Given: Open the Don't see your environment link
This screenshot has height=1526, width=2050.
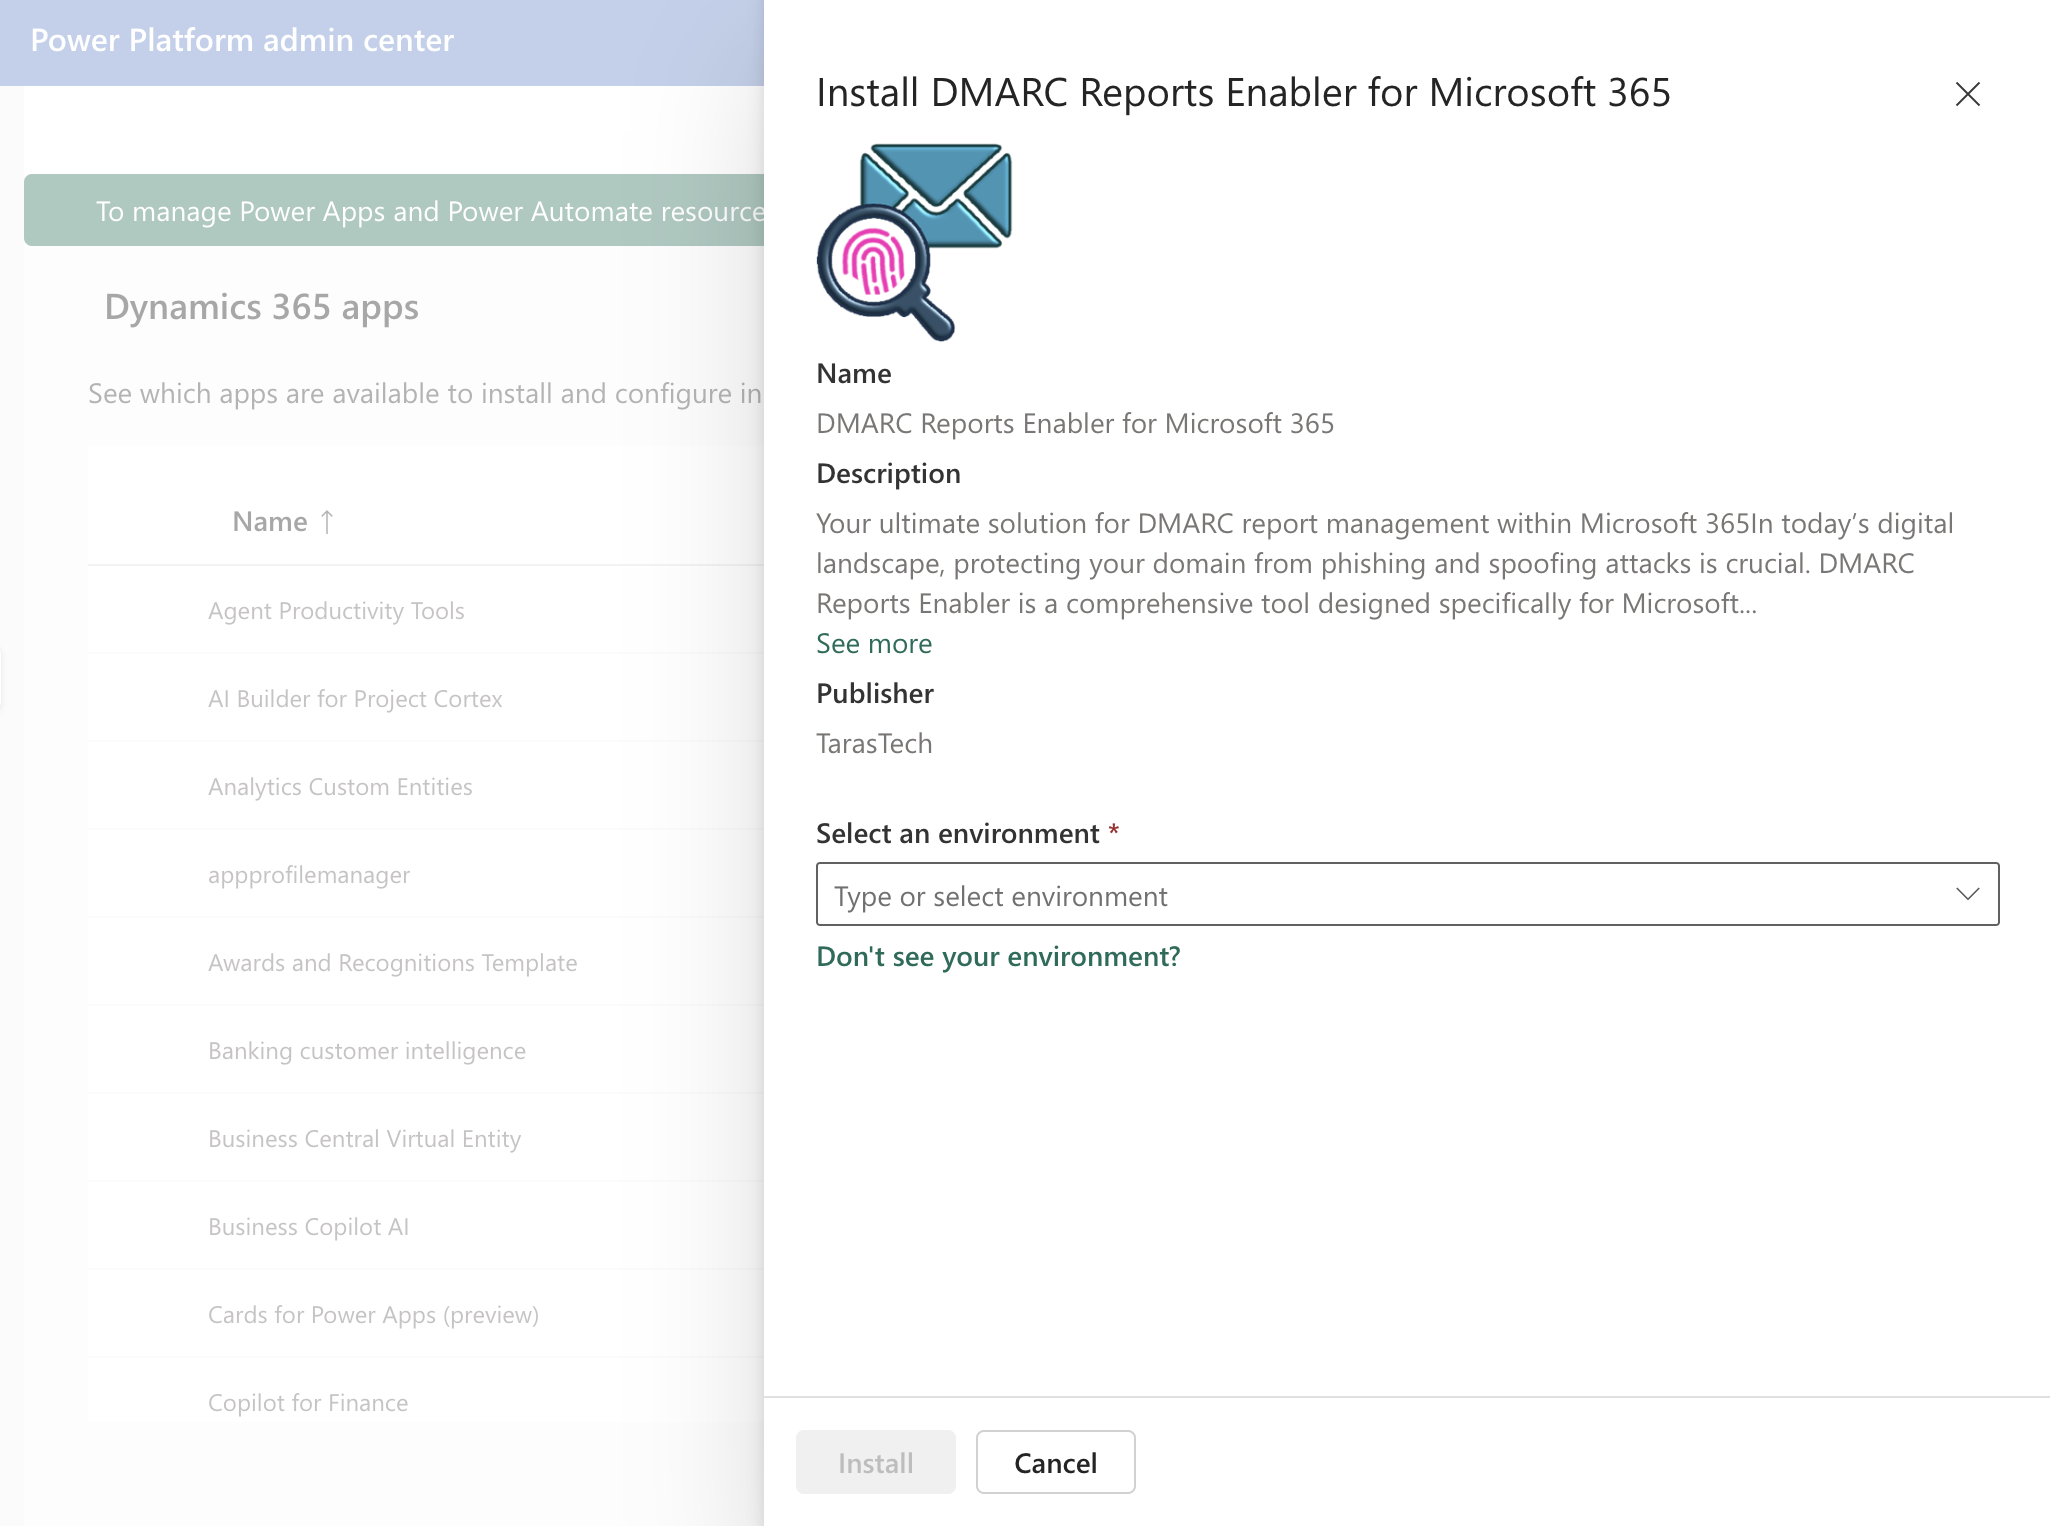Looking at the screenshot, I should point(998,957).
